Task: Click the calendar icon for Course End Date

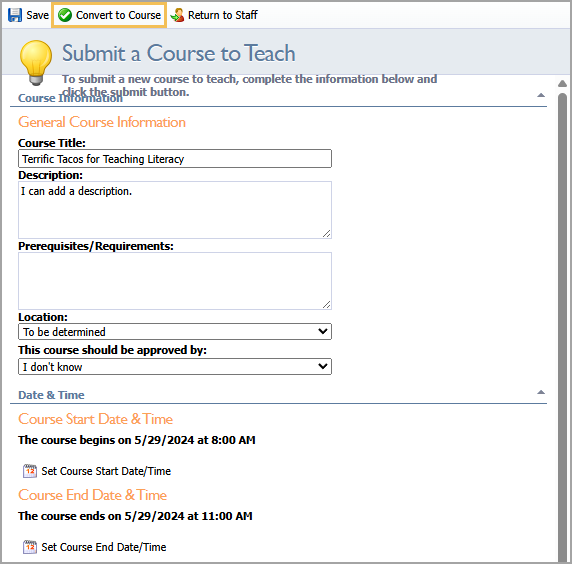Action: pyautogui.click(x=30, y=547)
